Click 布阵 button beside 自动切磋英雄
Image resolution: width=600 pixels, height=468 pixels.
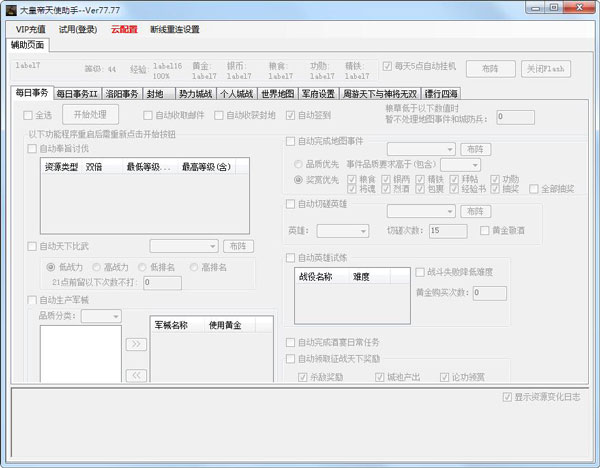[x=475, y=211]
